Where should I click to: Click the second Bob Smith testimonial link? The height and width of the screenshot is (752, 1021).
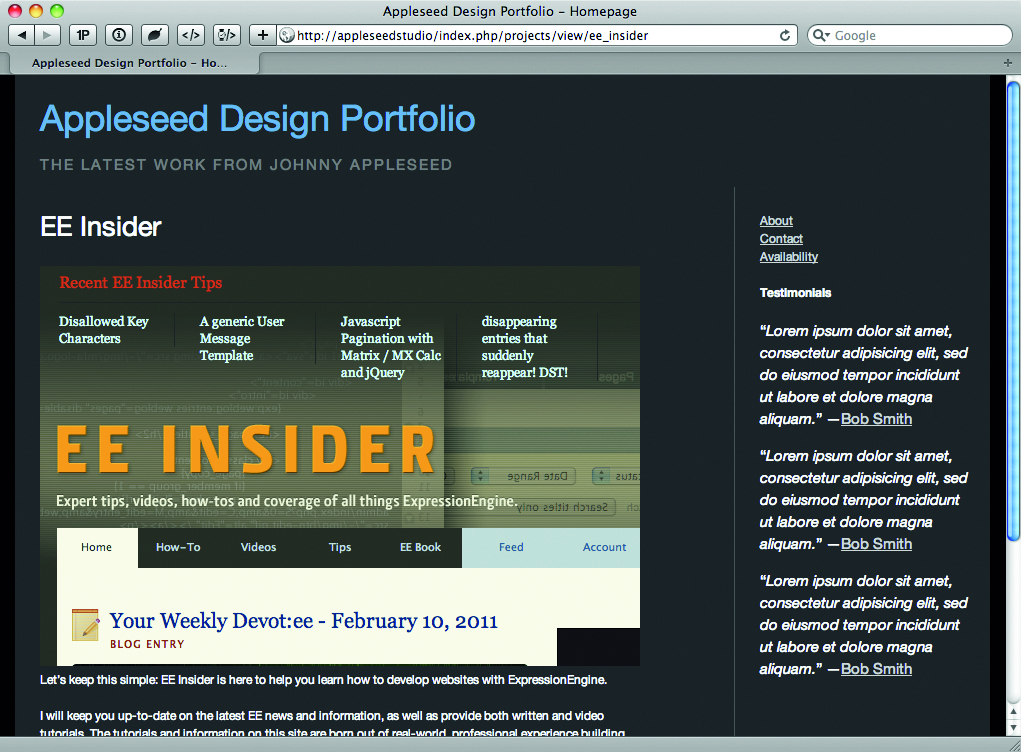tap(876, 544)
